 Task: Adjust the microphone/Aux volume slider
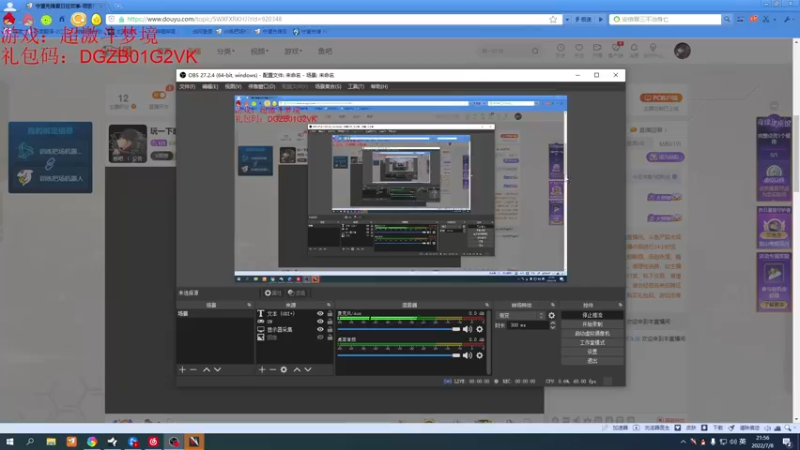coord(399,329)
